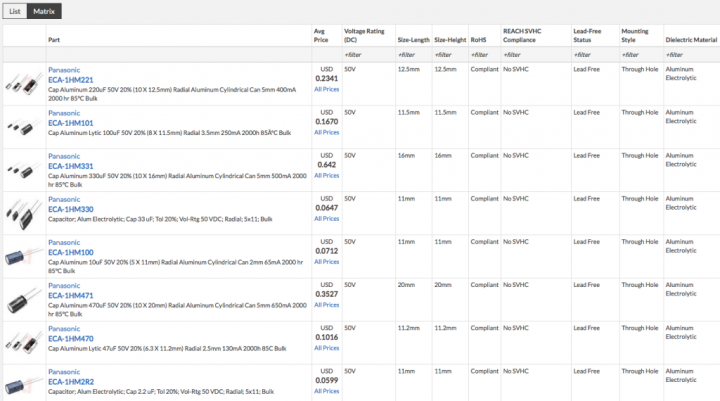Image resolution: width=720 pixels, height=401 pixels.
Task: Click the ECA-1HM470 capacitor thumbnail
Action: pos(24,343)
